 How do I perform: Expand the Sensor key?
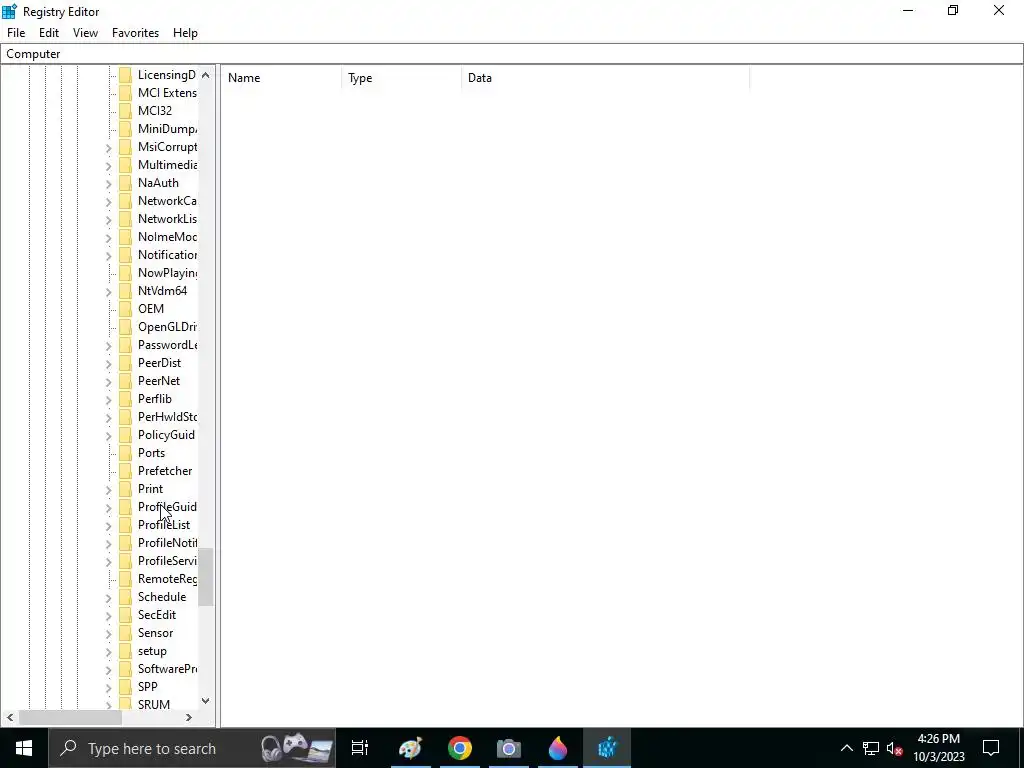click(109, 633)
